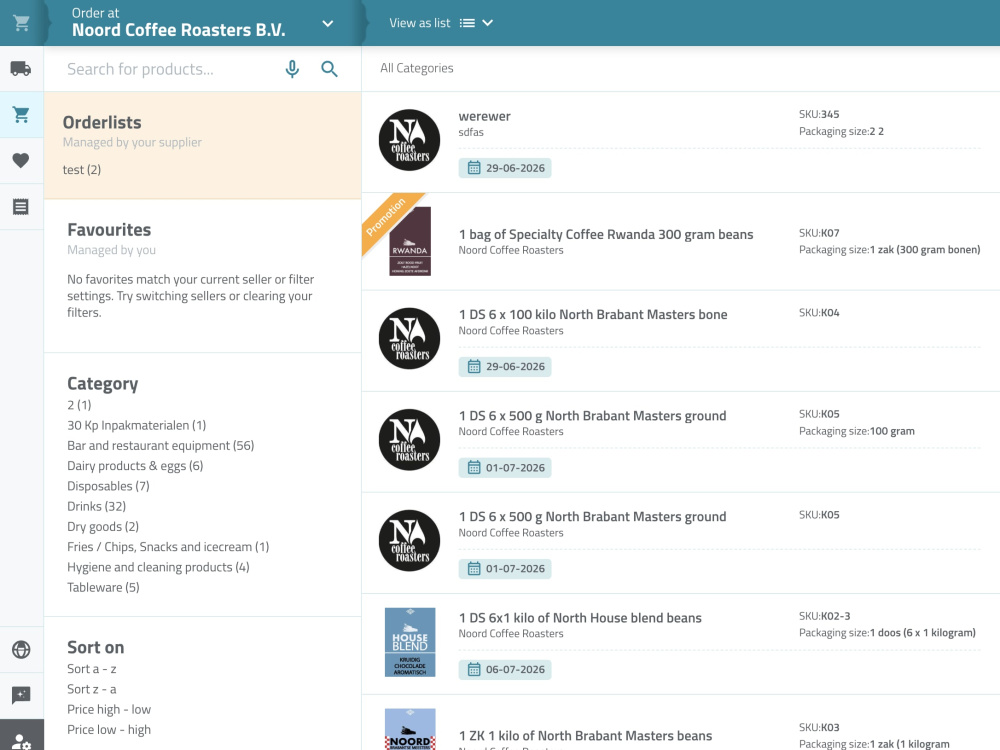Screen dimensions: 1000x750
Task: Click the werewer product title
Action: [x=485, y=116]
